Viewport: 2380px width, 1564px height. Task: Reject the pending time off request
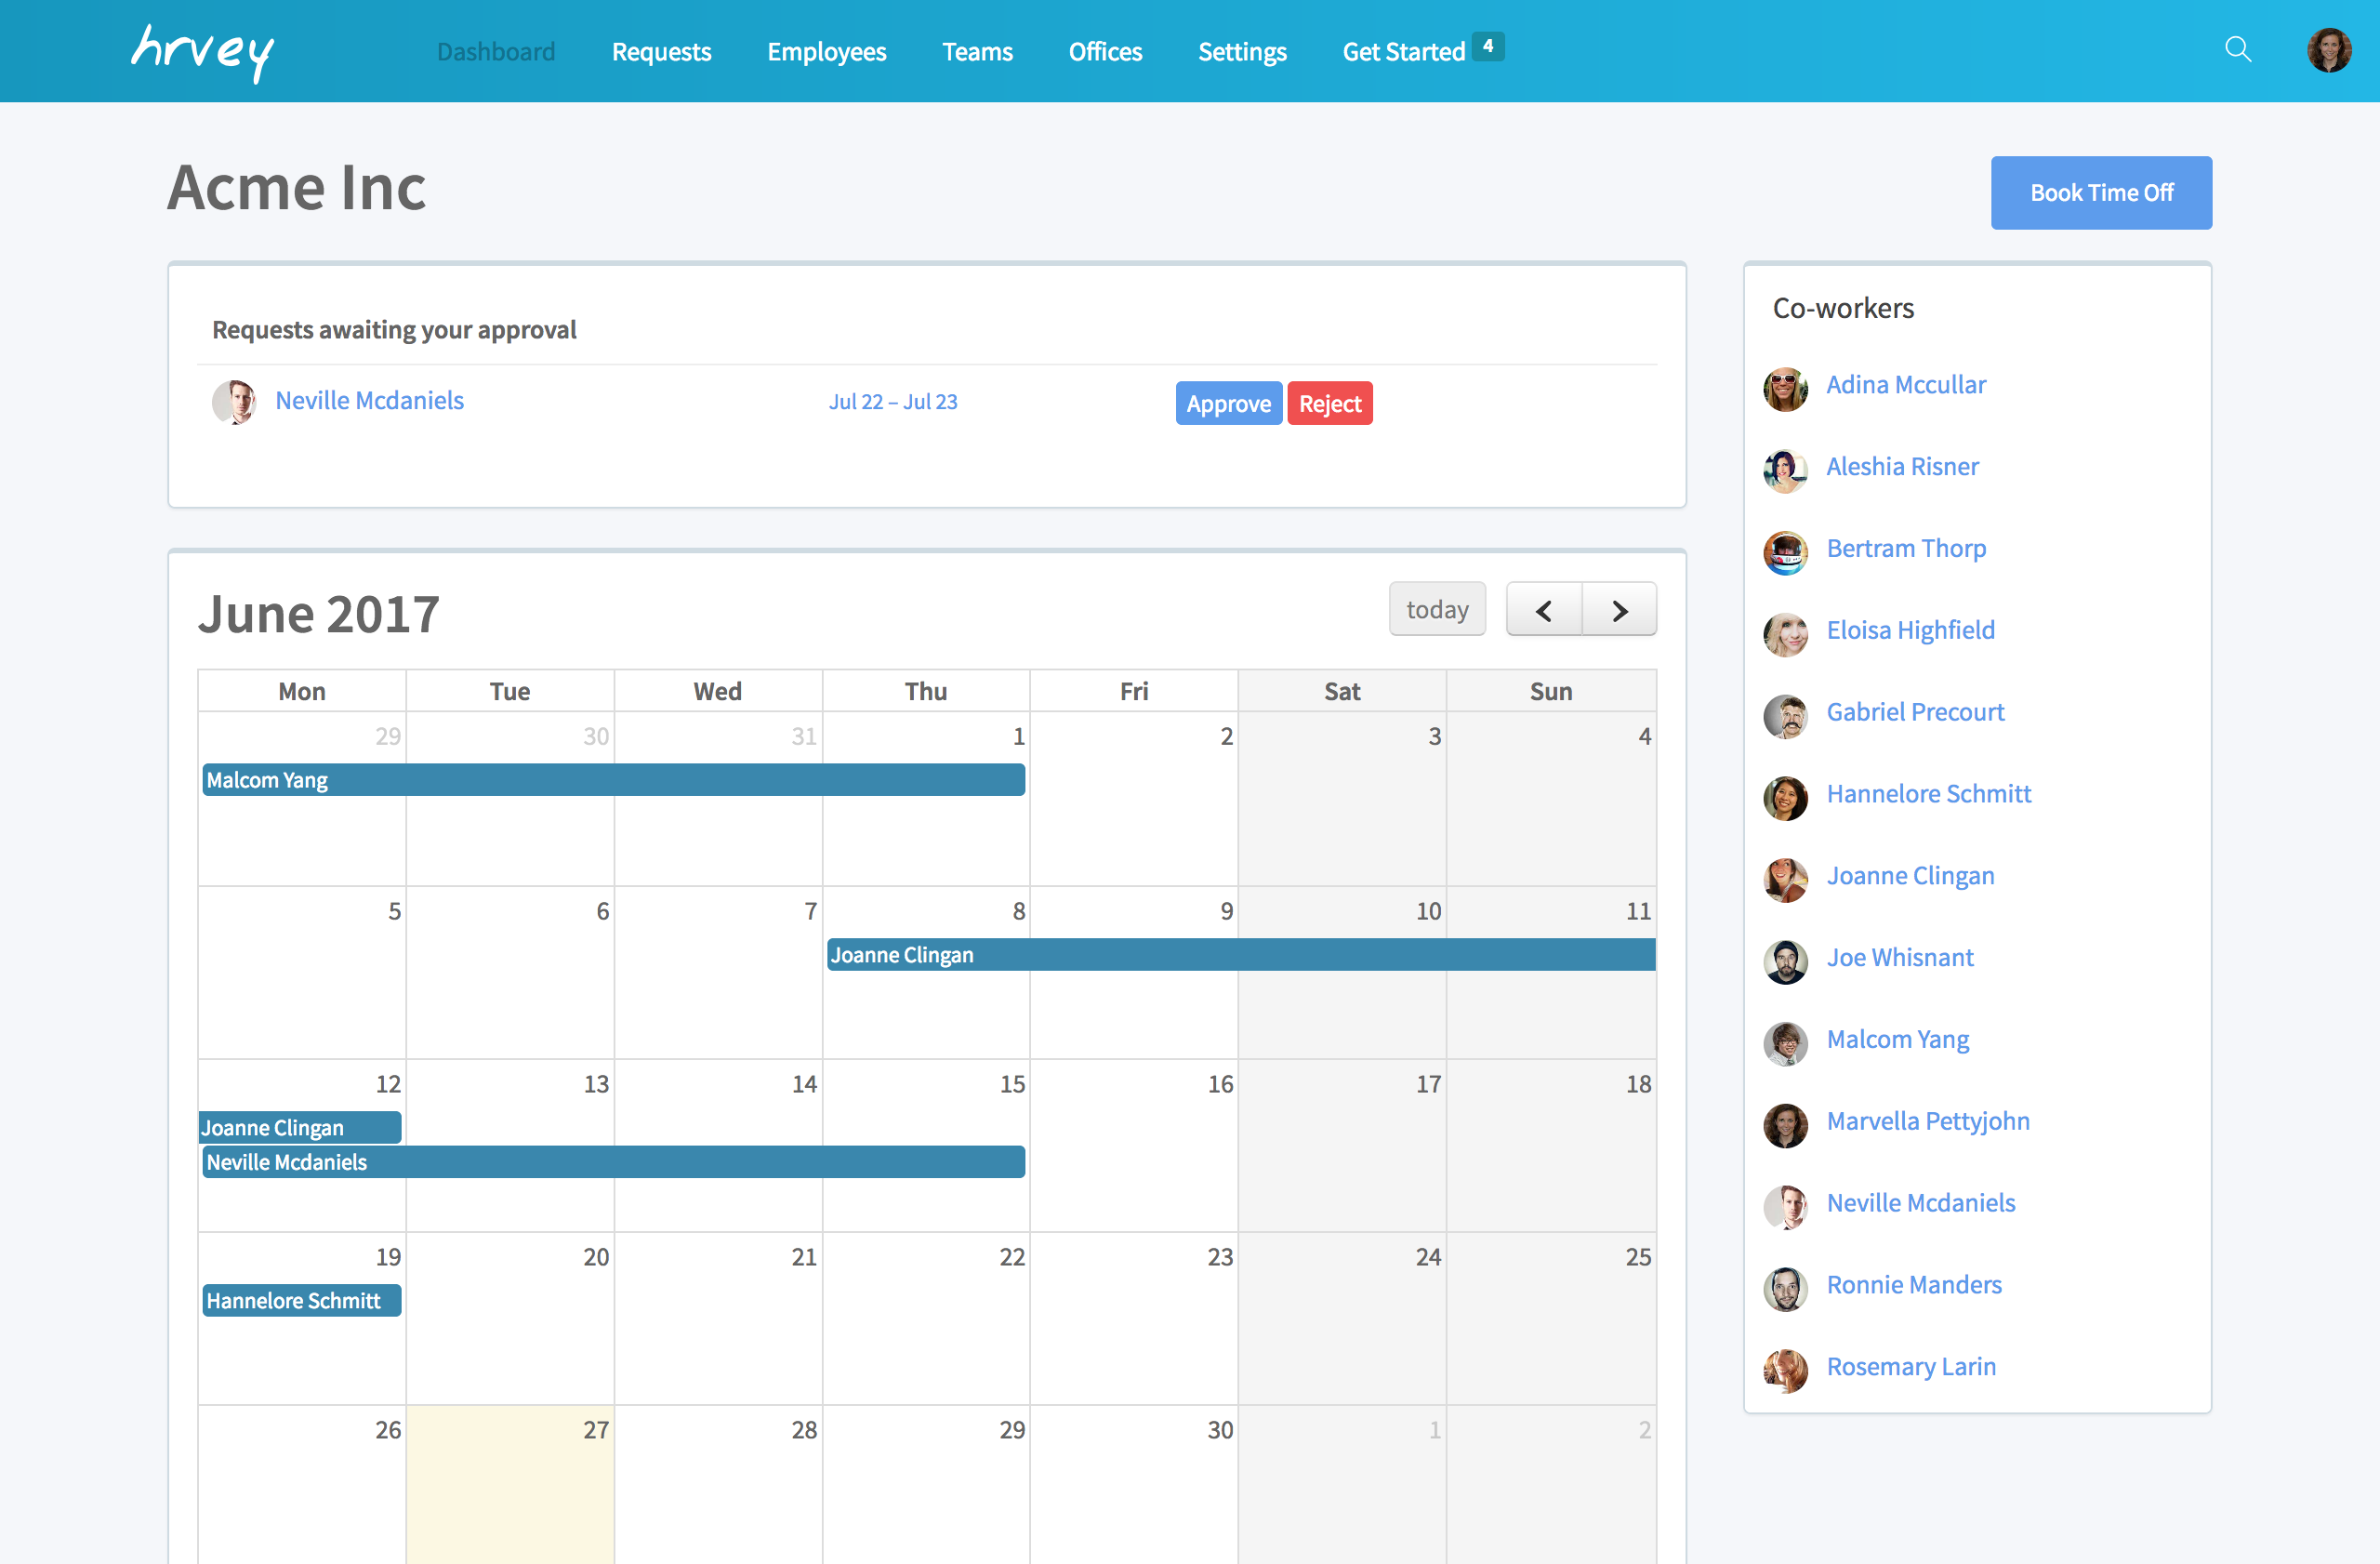1329,404
